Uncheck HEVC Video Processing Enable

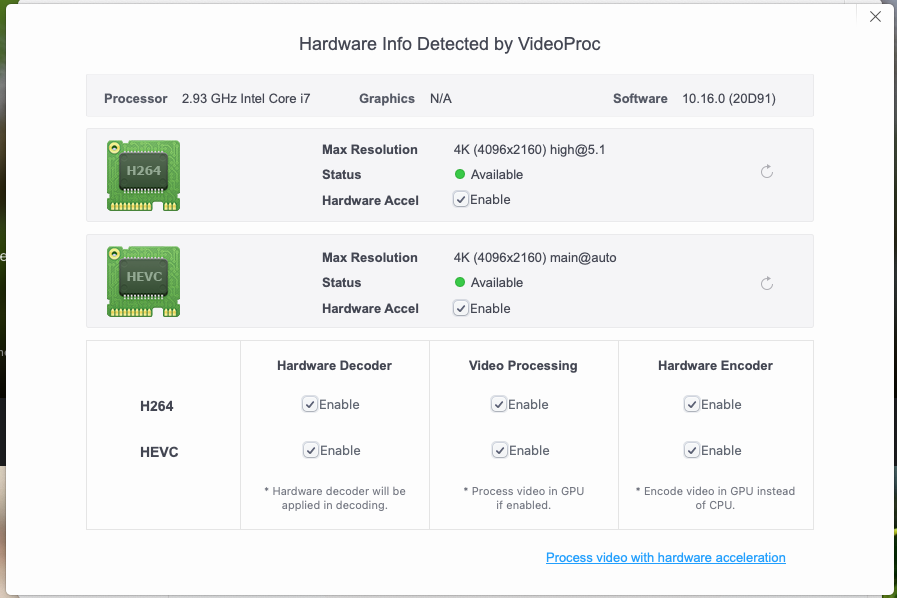point(498,450)
